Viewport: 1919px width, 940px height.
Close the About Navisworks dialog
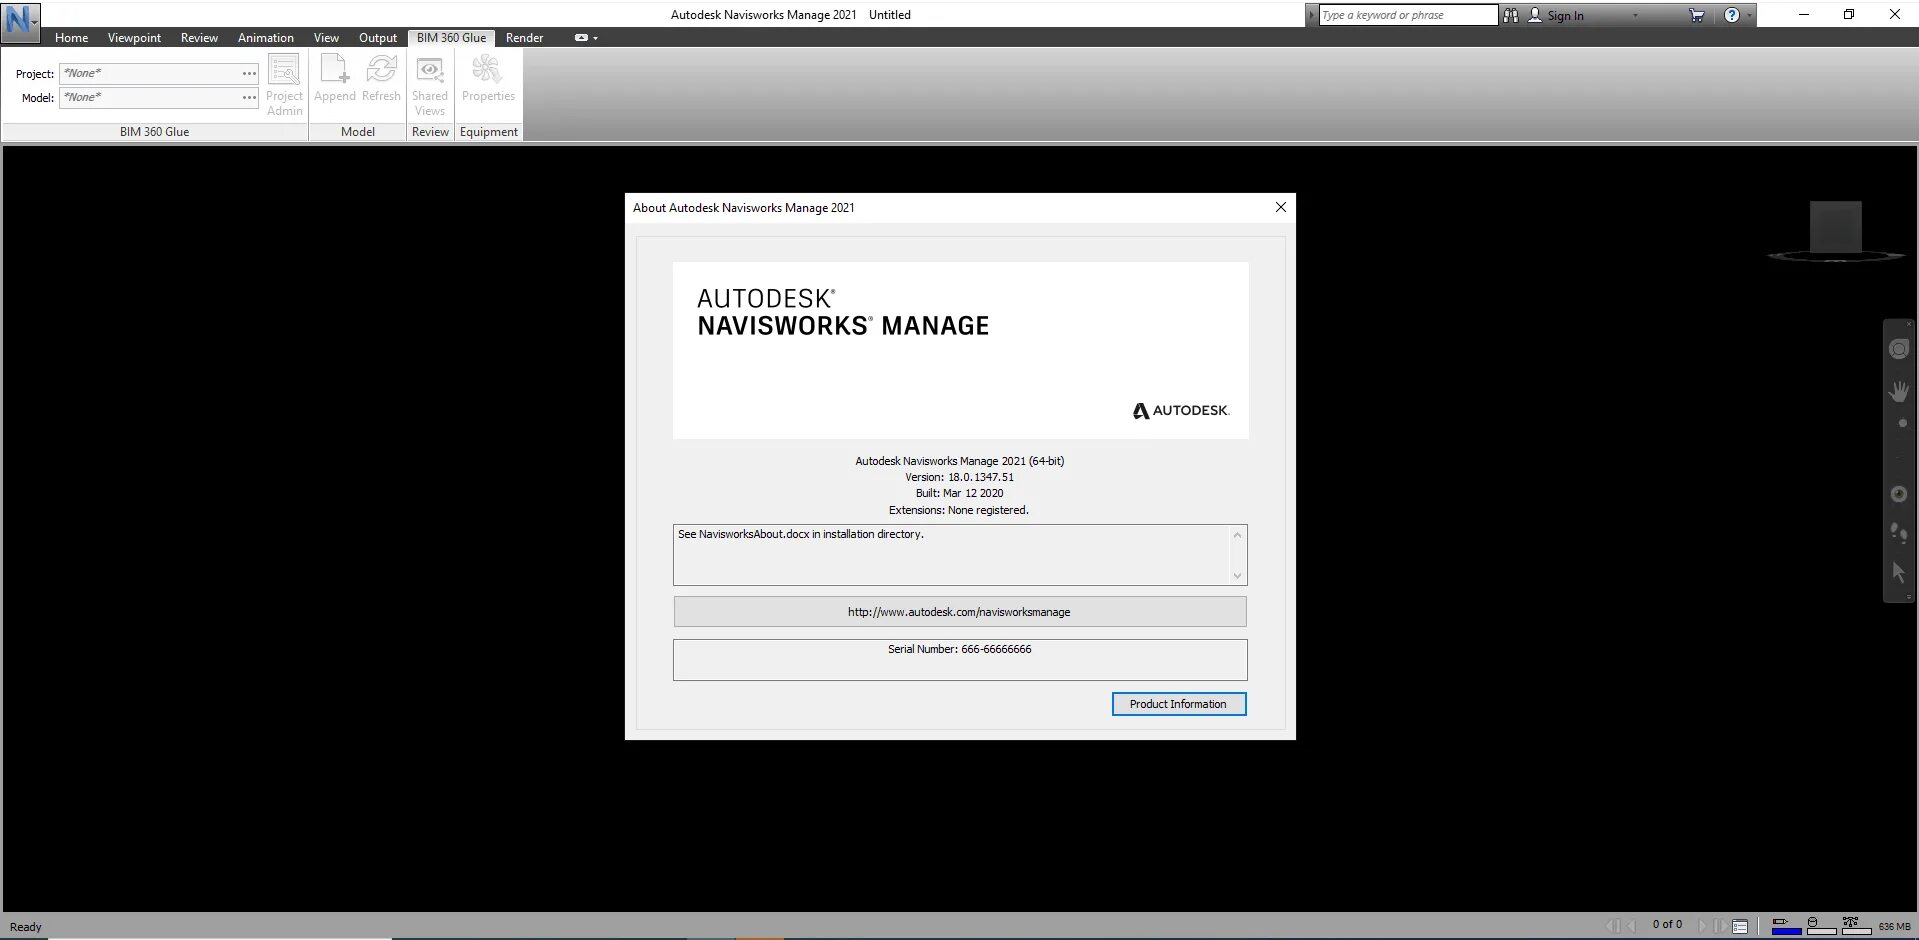tap(1280, 207)
